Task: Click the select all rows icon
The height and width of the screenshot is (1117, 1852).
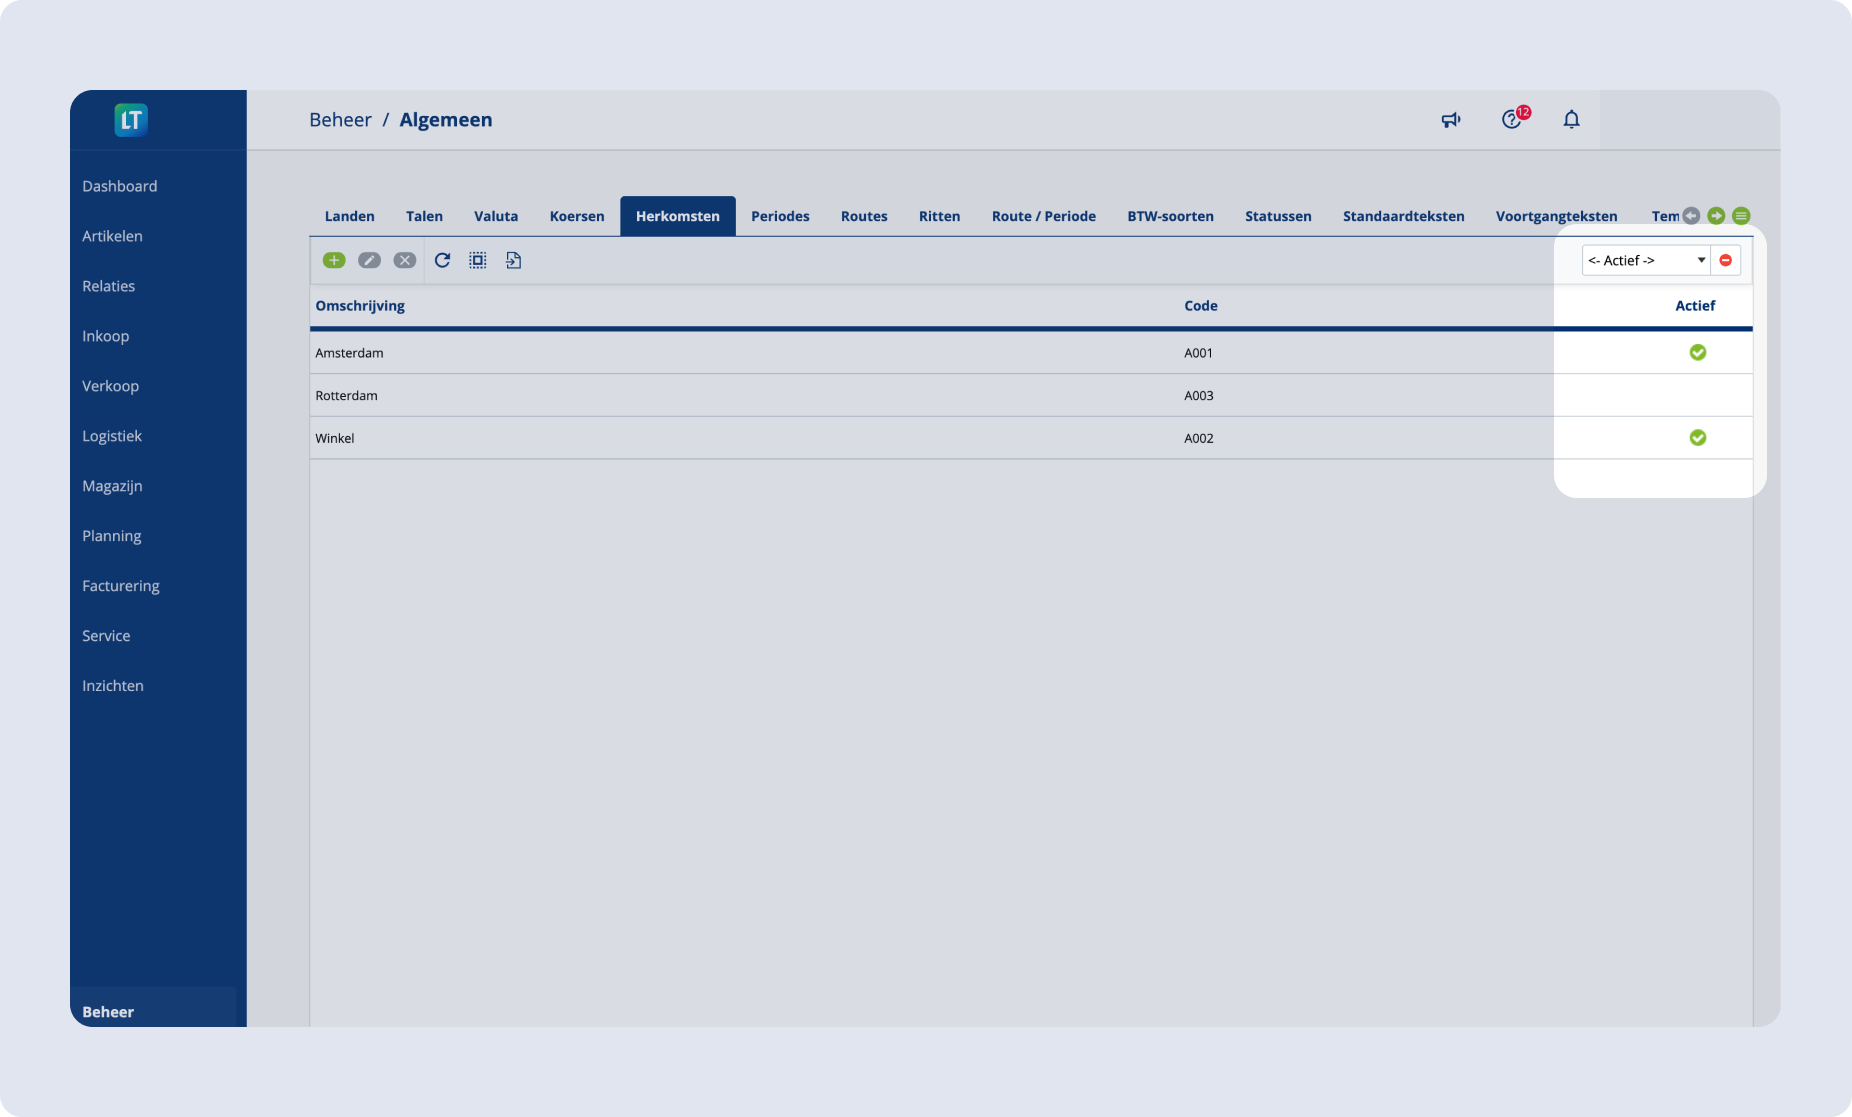Action: [478, 260]
